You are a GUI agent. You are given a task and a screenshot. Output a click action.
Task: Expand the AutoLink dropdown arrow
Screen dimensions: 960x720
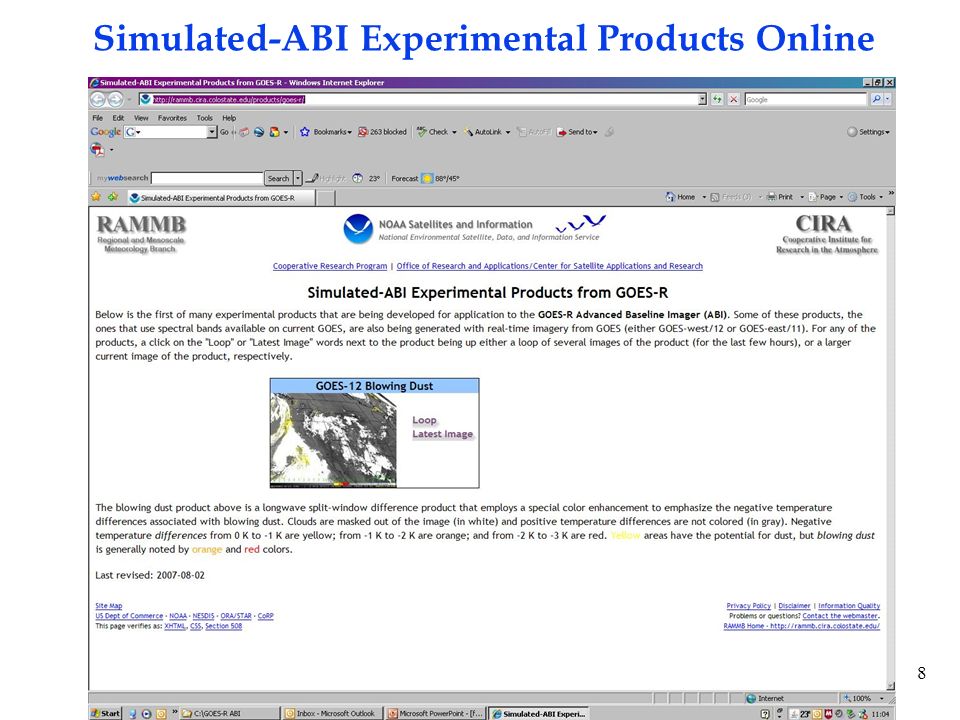pyautogui.click(x=508, y=132)
